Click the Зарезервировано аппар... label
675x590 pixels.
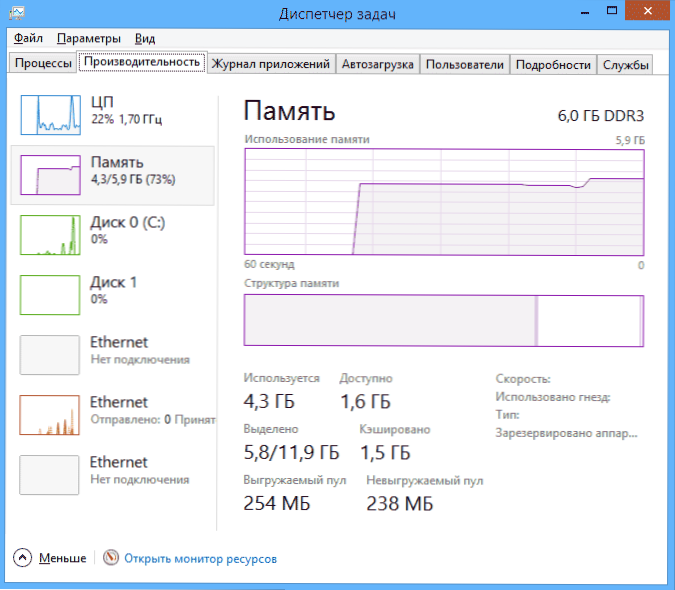[x=566, y=433]
